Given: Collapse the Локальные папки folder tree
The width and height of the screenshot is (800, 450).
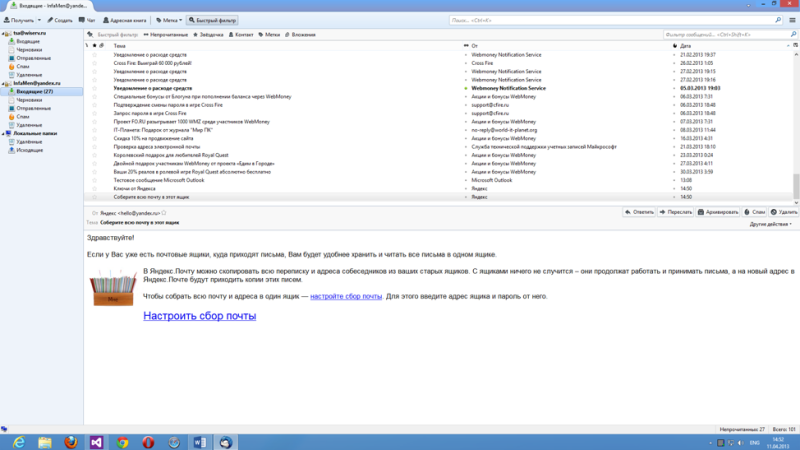Looking at the screenshot, I should click(x=4, y=133).
